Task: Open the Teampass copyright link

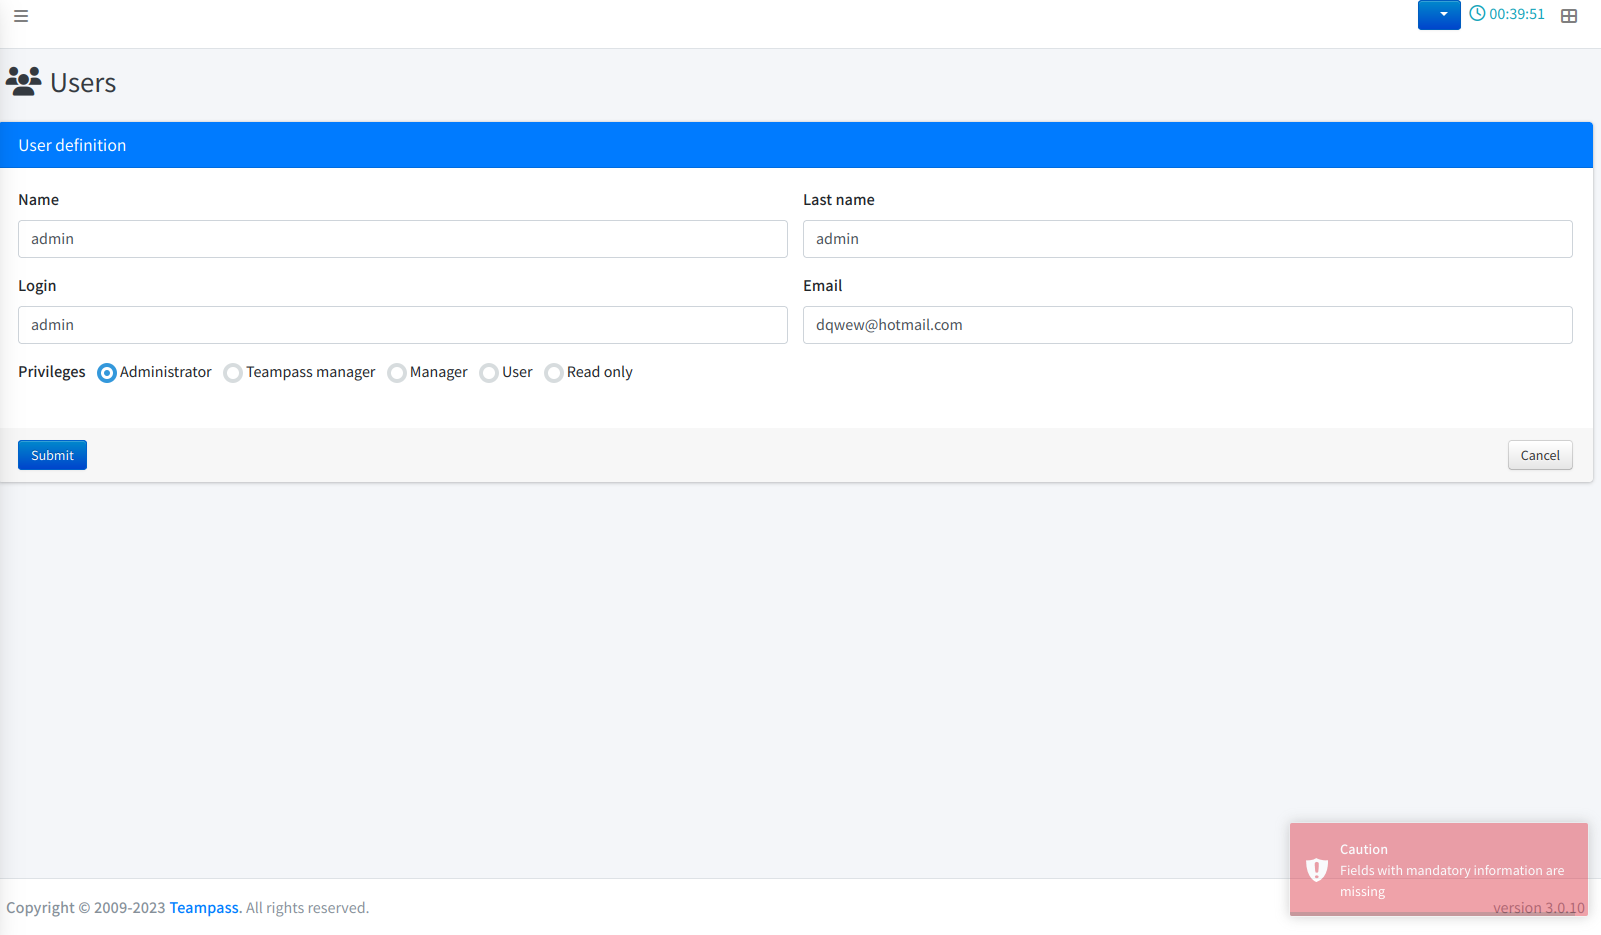Action: coord(203,907)
